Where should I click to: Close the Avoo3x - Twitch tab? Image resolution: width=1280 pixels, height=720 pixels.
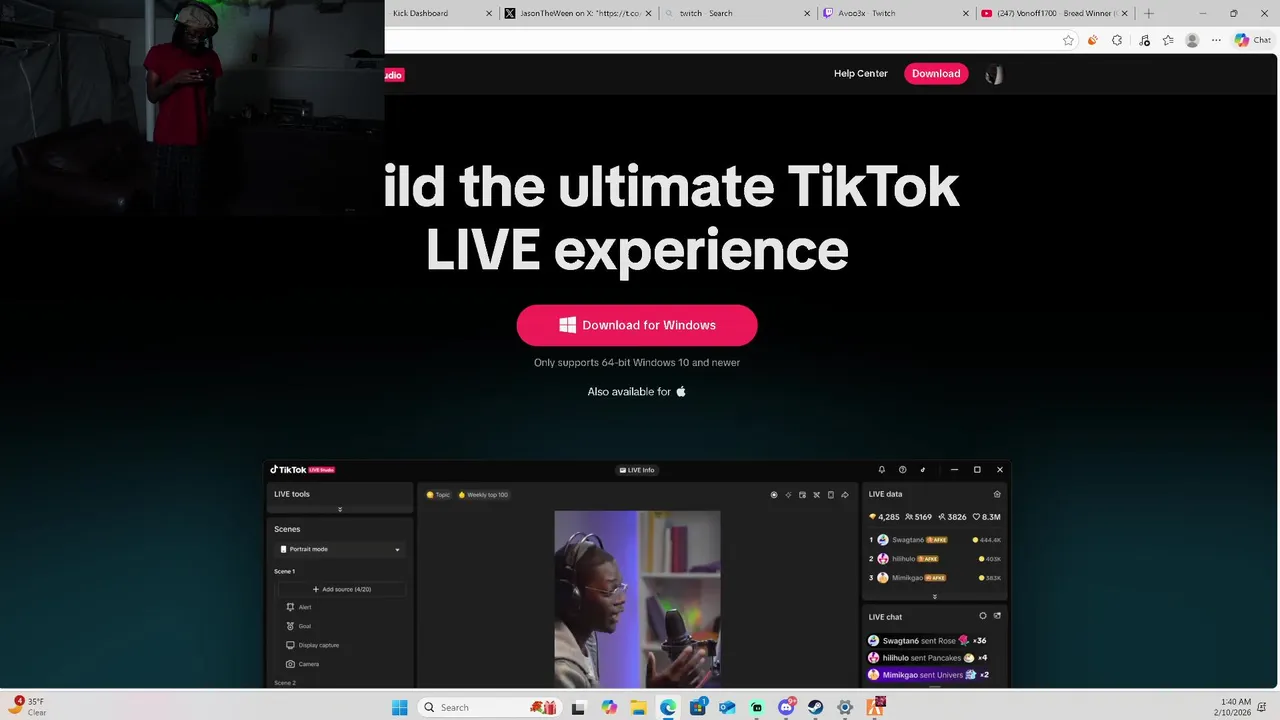(x=965, y=14)
